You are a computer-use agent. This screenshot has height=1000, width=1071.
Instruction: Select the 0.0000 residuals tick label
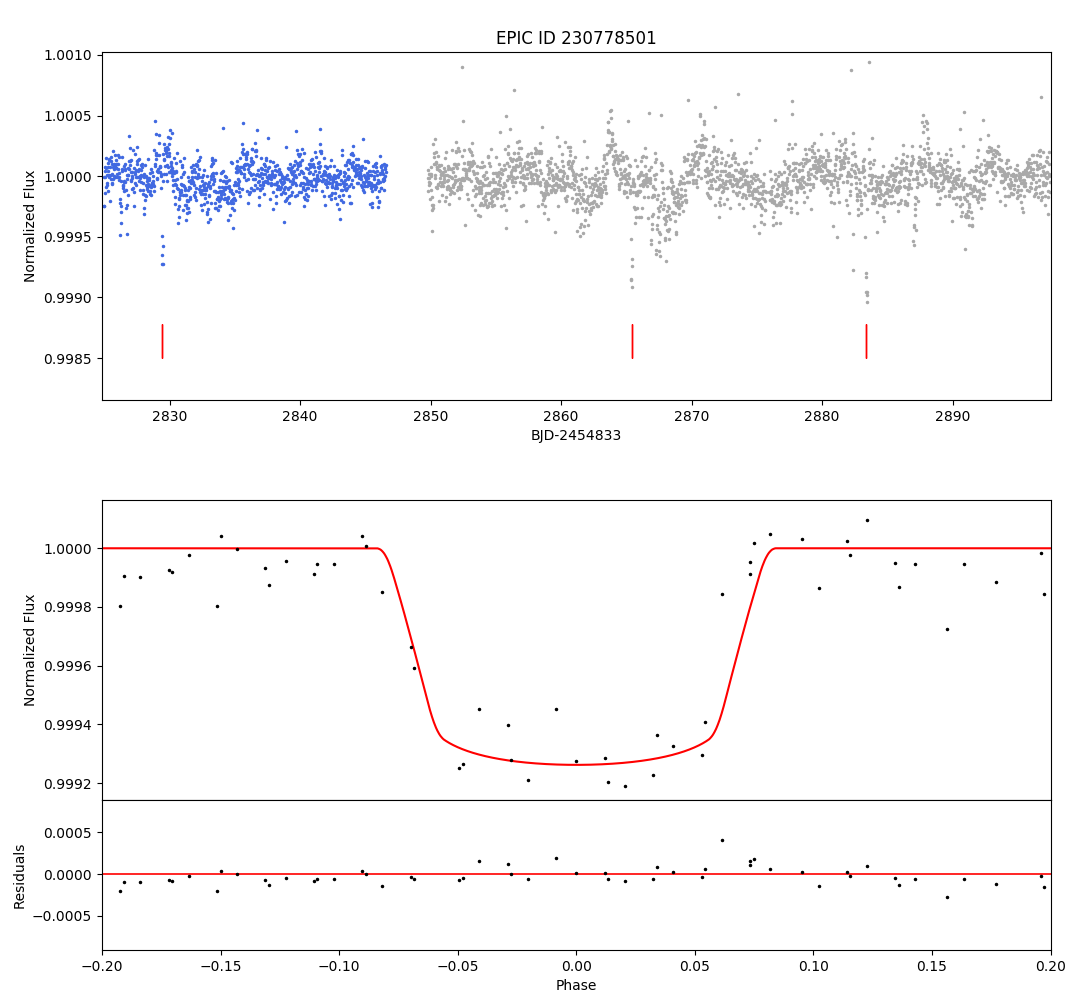[68, 875]
